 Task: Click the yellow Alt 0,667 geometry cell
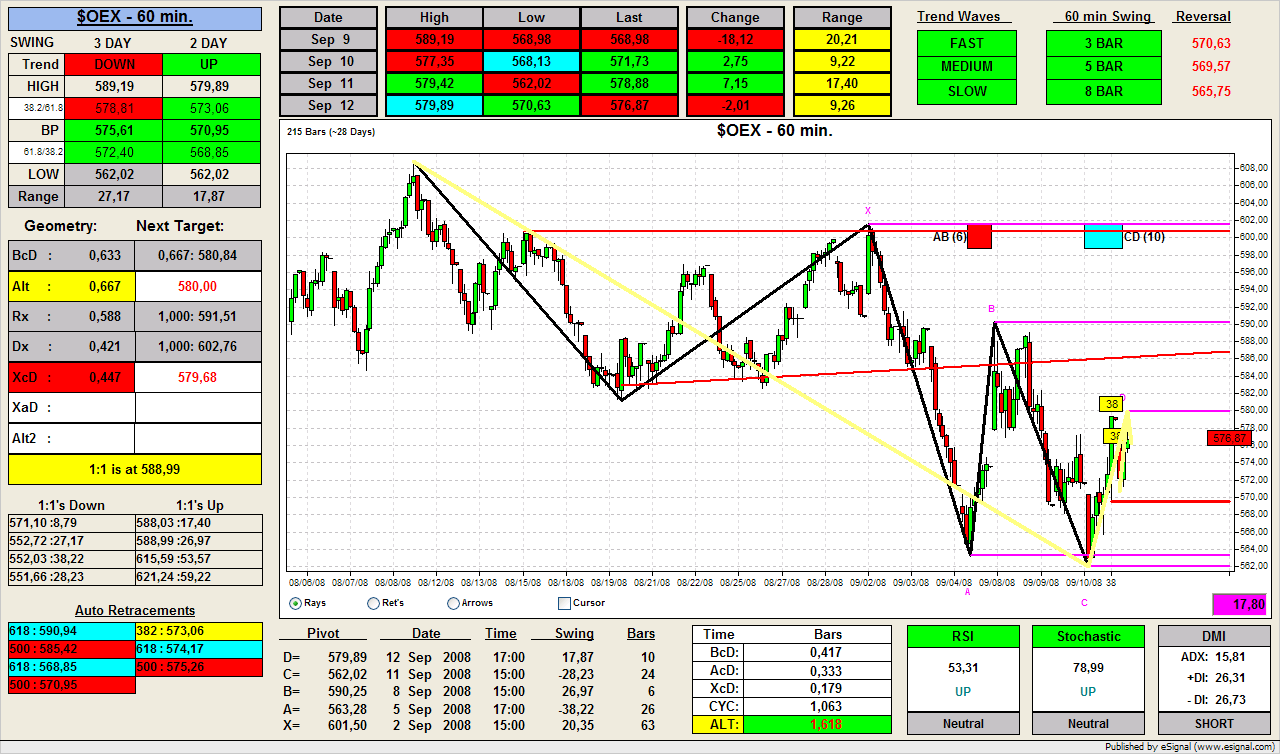click(x=71, y=286)
